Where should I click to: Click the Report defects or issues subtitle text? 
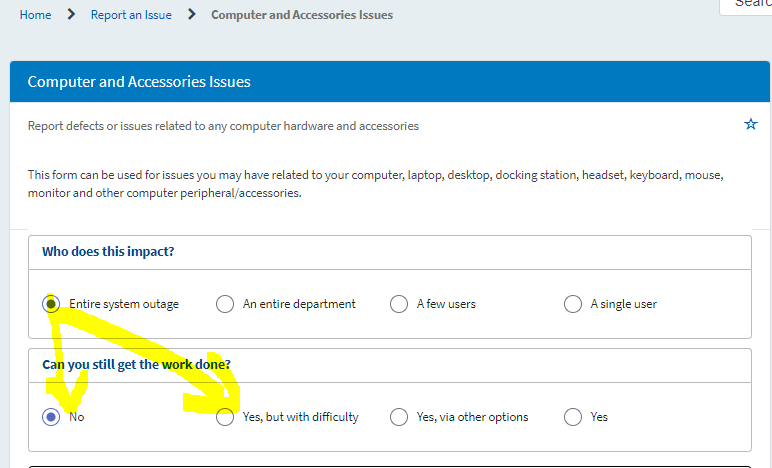point(223,126)
